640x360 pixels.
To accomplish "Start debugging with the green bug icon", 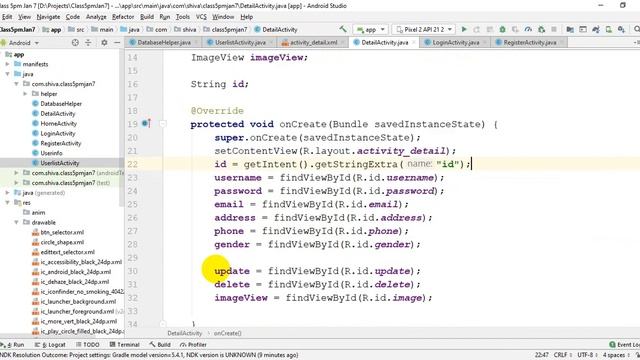I will [x=502, y=29].
